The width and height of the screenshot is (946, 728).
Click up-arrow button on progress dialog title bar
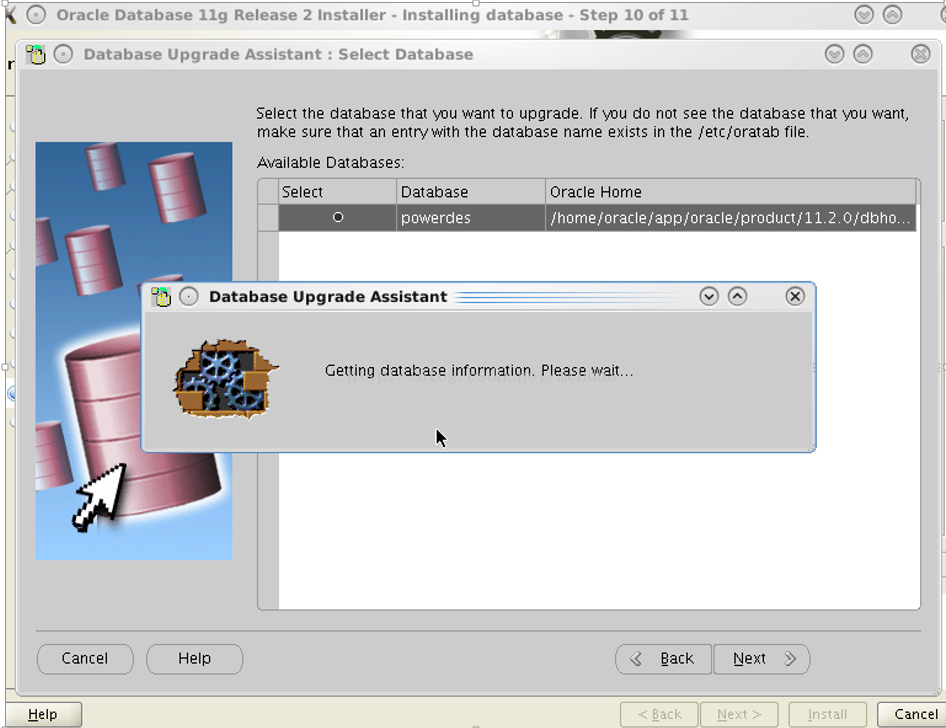click(x=737, y=296)
